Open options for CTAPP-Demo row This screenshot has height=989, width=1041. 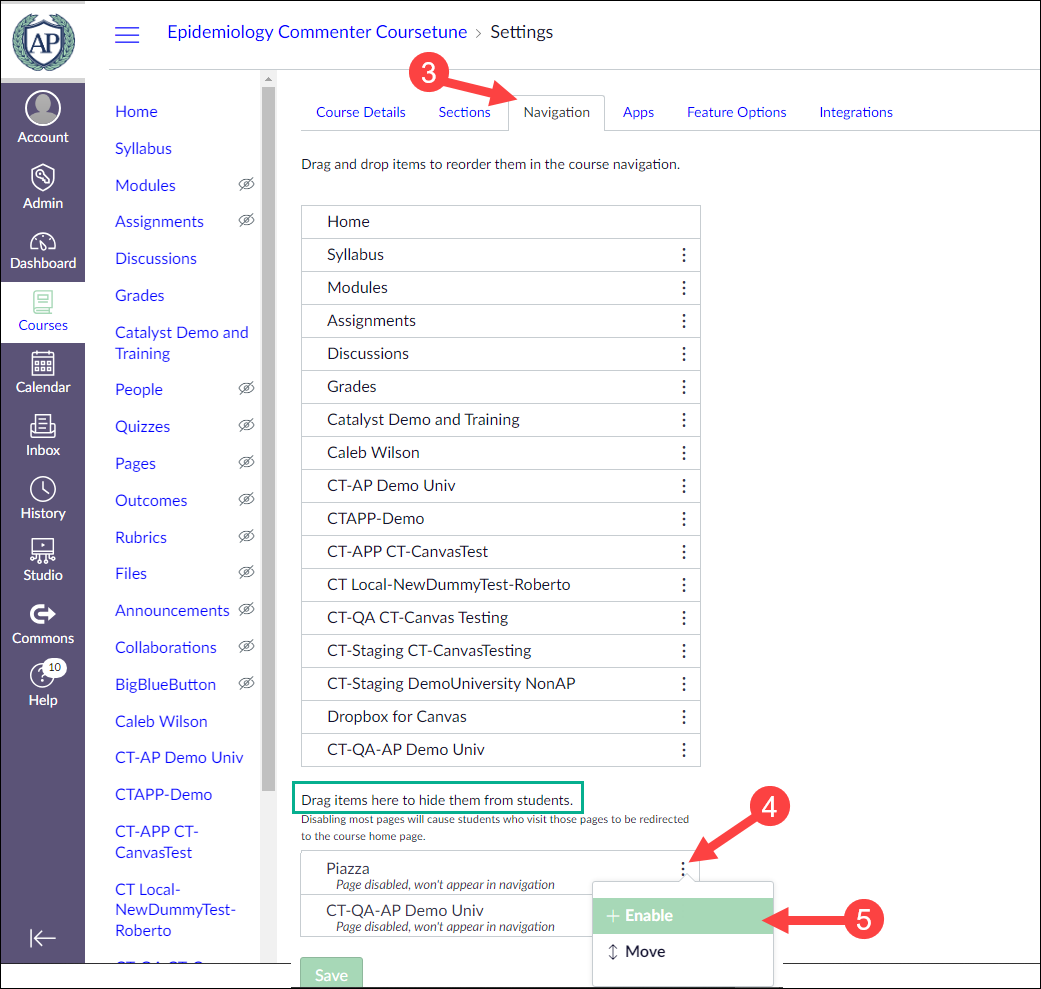point(684,519)
